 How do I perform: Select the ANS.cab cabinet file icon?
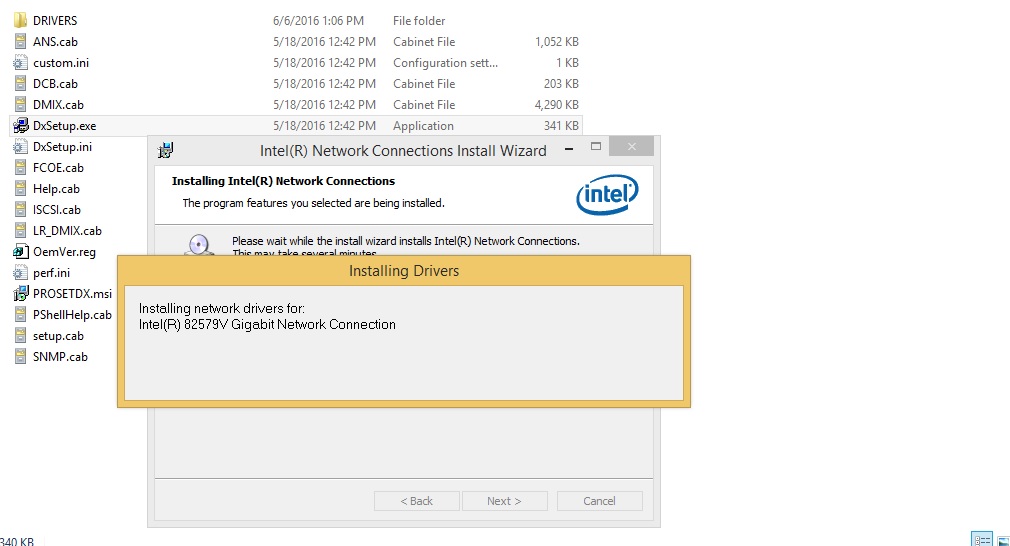[20, 42]
